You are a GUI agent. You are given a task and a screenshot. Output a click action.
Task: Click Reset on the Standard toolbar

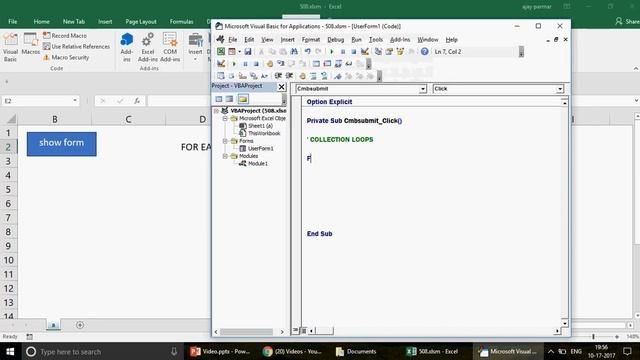tap(353, 51)
